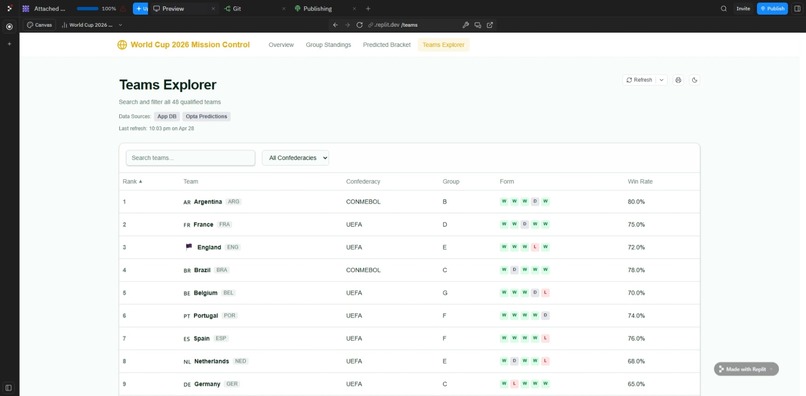806x396 pixels.
Task: Toggle the side panel layout icon
Action: [797, 9]
